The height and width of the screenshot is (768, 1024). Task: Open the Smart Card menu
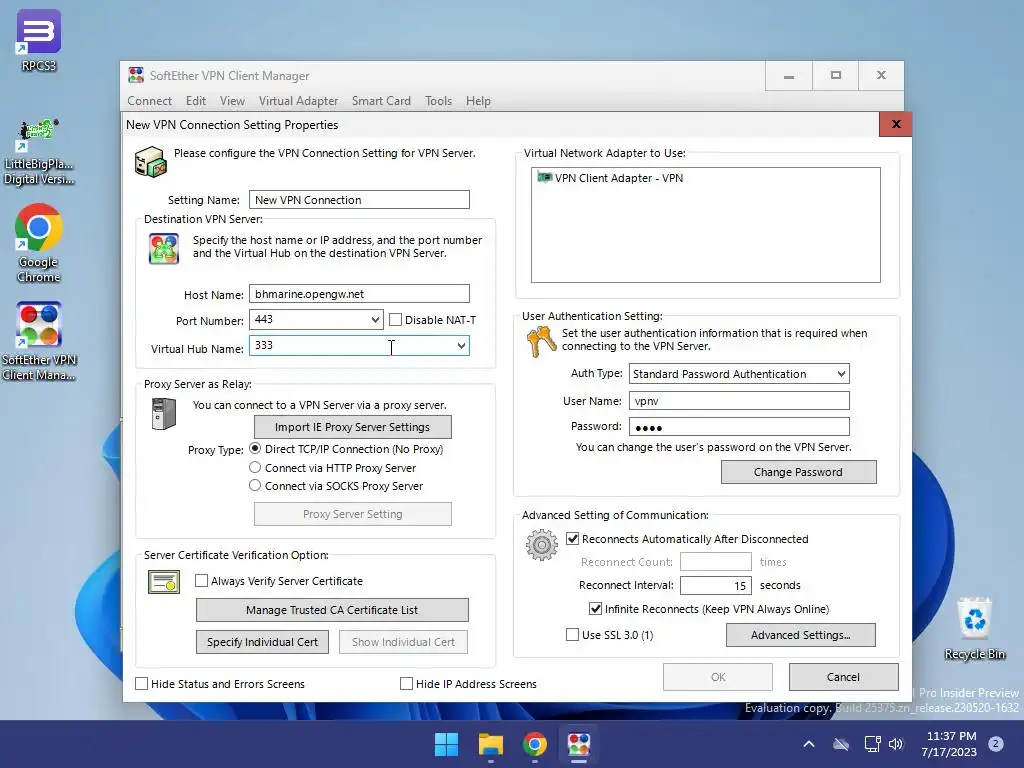coord(381,101)
